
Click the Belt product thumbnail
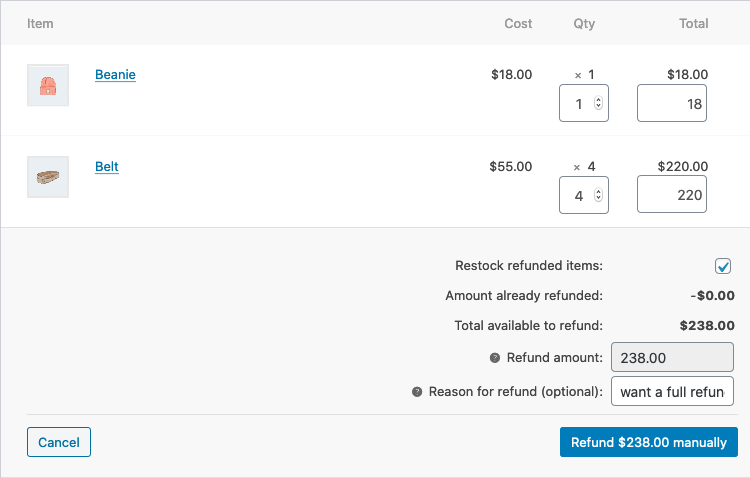48,177
